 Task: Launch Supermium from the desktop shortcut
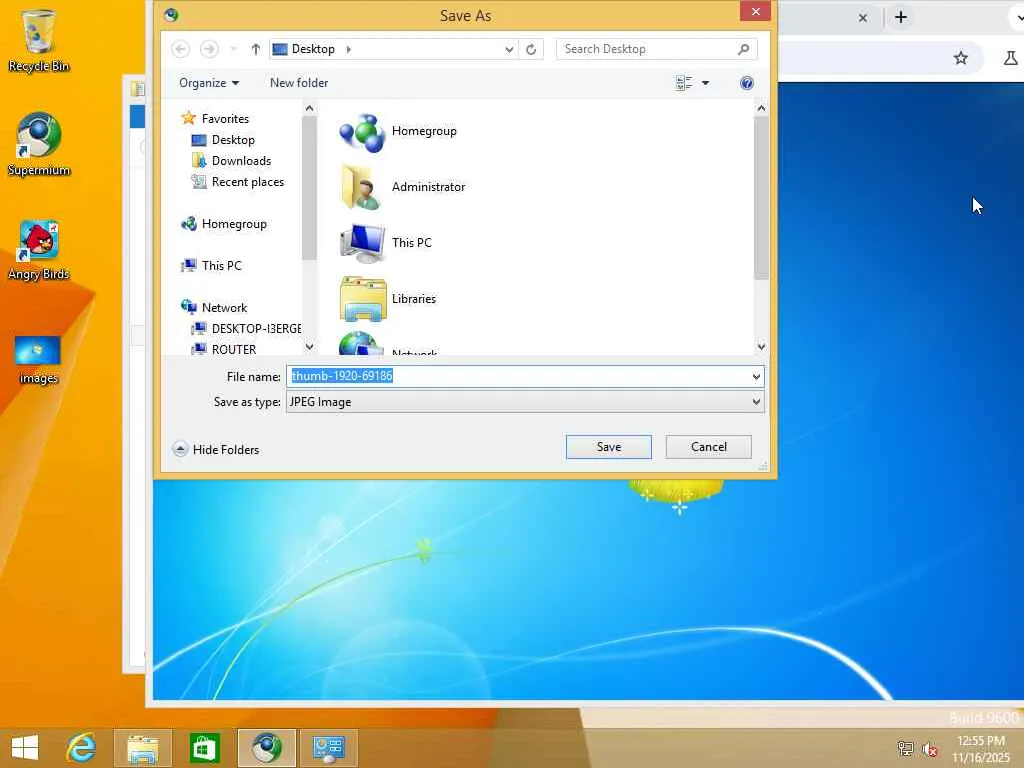[38, 144]
